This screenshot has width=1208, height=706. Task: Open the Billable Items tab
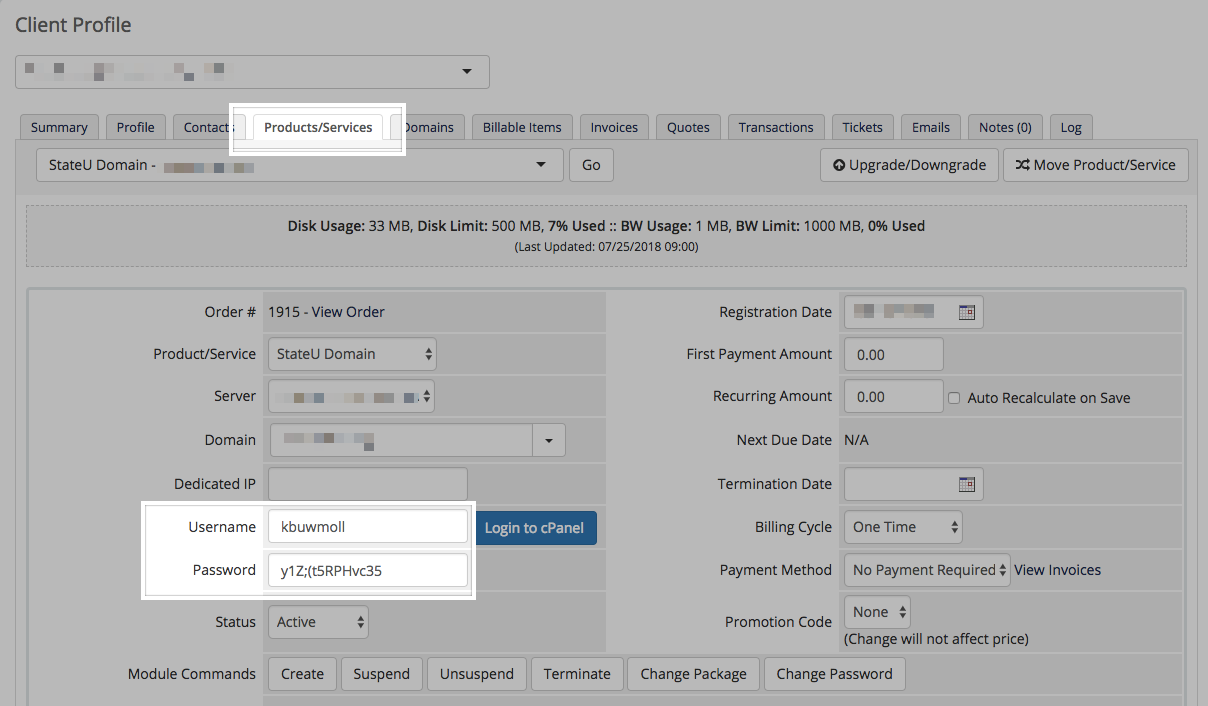tap(522, 127)
